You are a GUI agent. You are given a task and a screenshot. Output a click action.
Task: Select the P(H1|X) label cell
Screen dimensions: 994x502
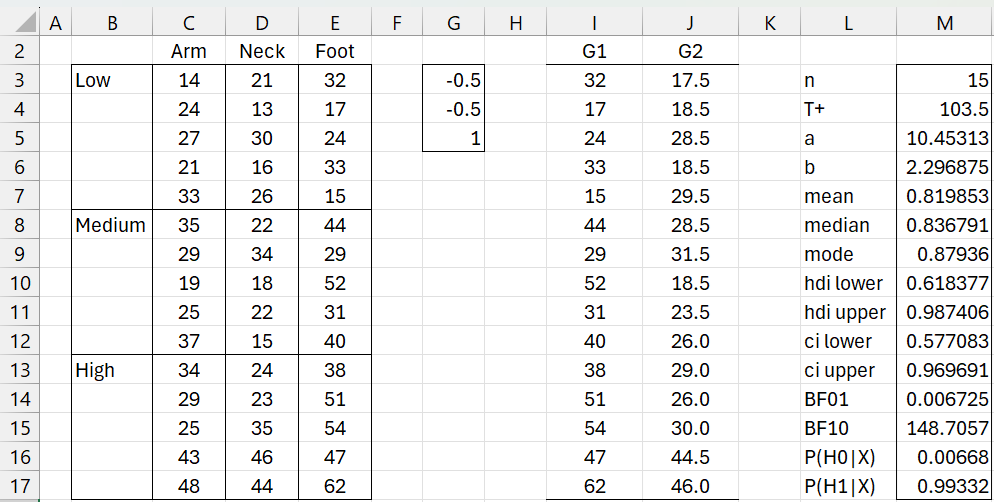click(848, 486)
